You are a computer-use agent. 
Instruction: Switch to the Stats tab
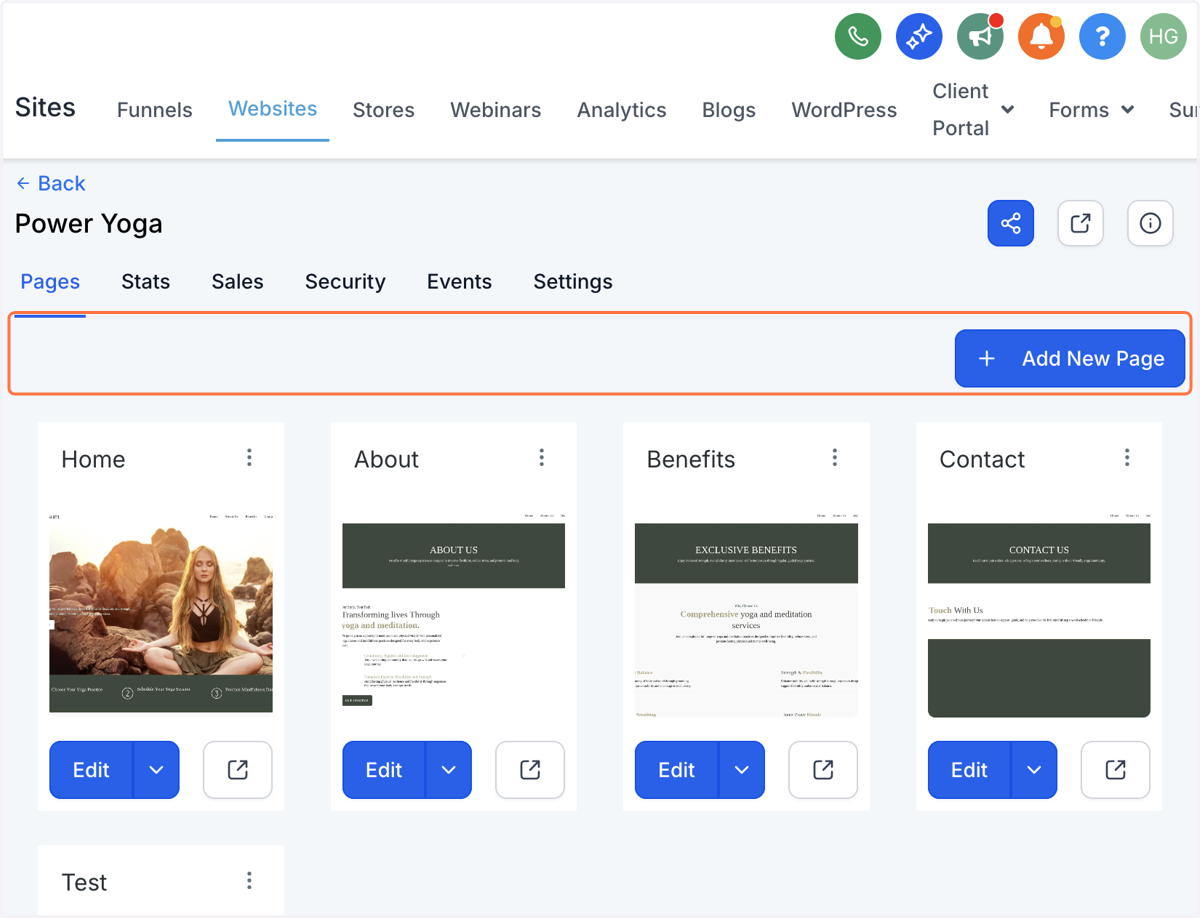click(146, 282)
